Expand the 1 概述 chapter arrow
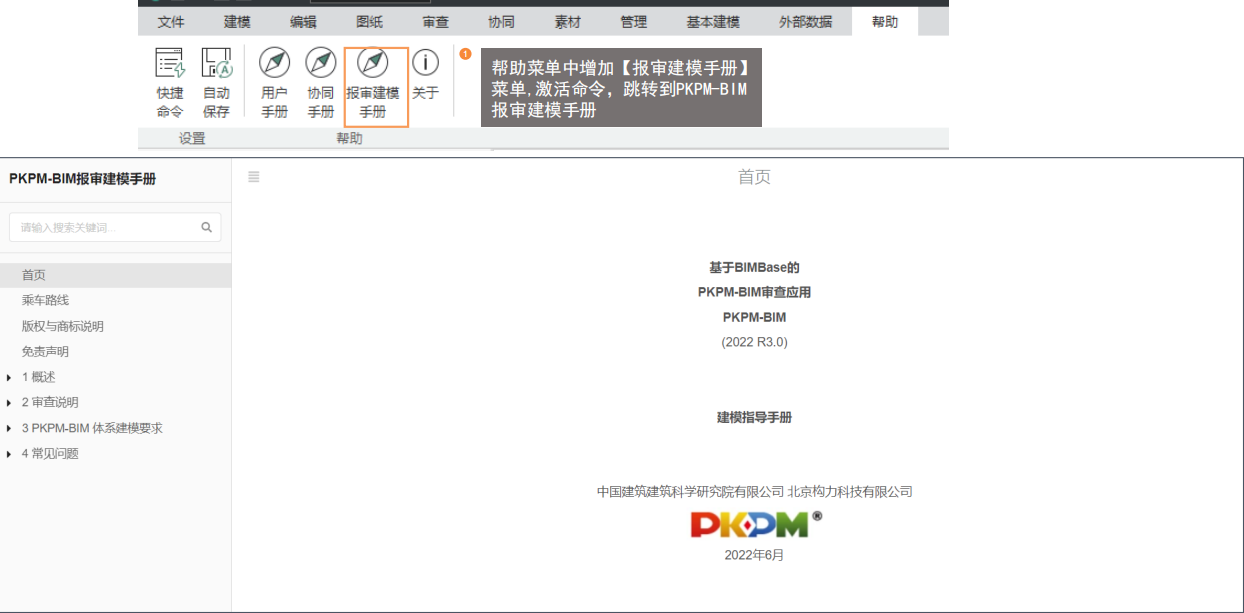This screenshot has width=1244, height=613. tap(9, 378)
